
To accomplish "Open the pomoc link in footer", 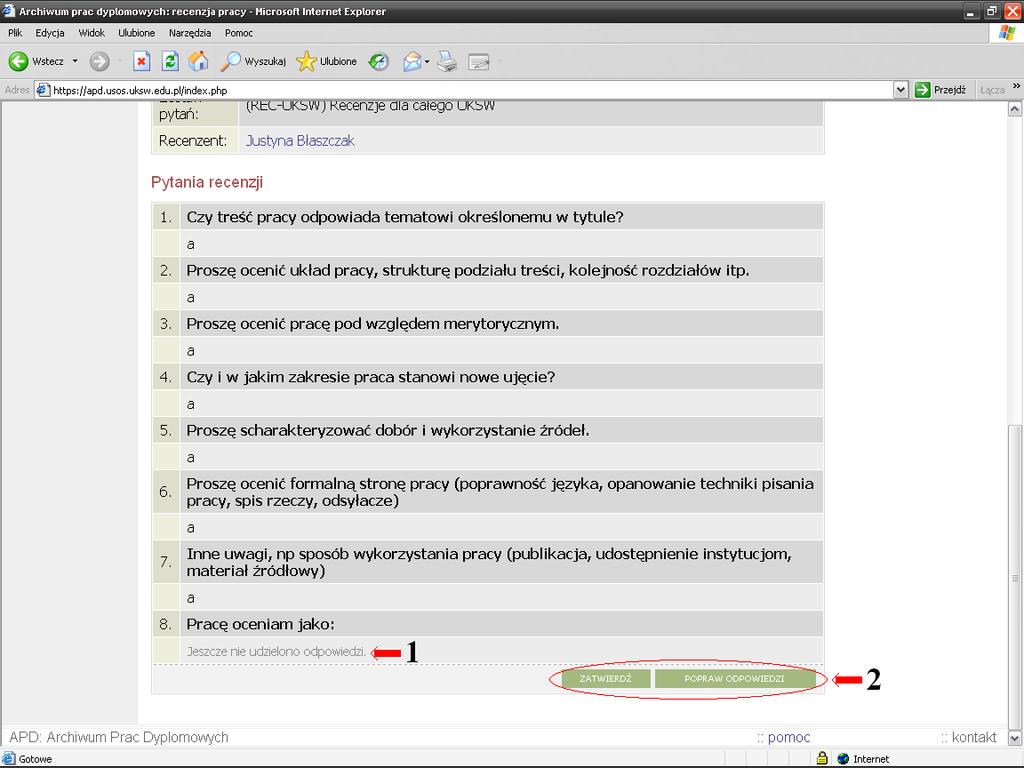I will pyautogui.click(x=789, y=737).
